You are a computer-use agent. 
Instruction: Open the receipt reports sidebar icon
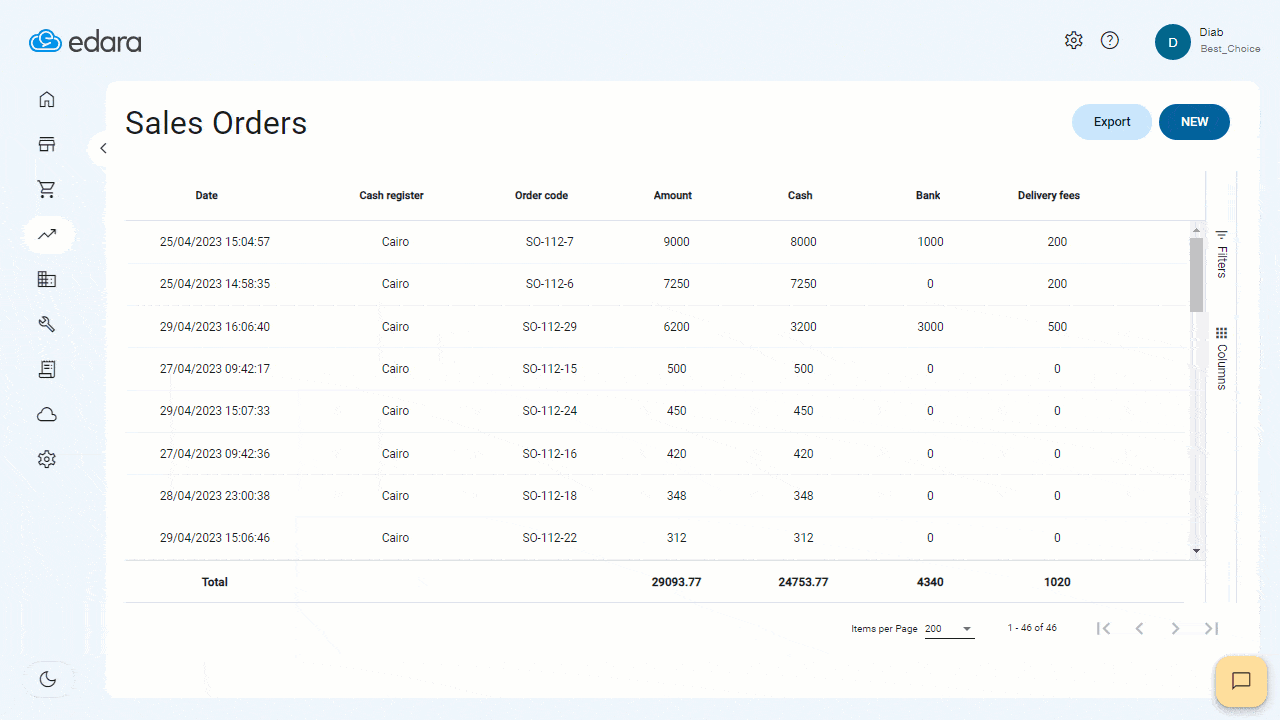[x=47, y=369]
